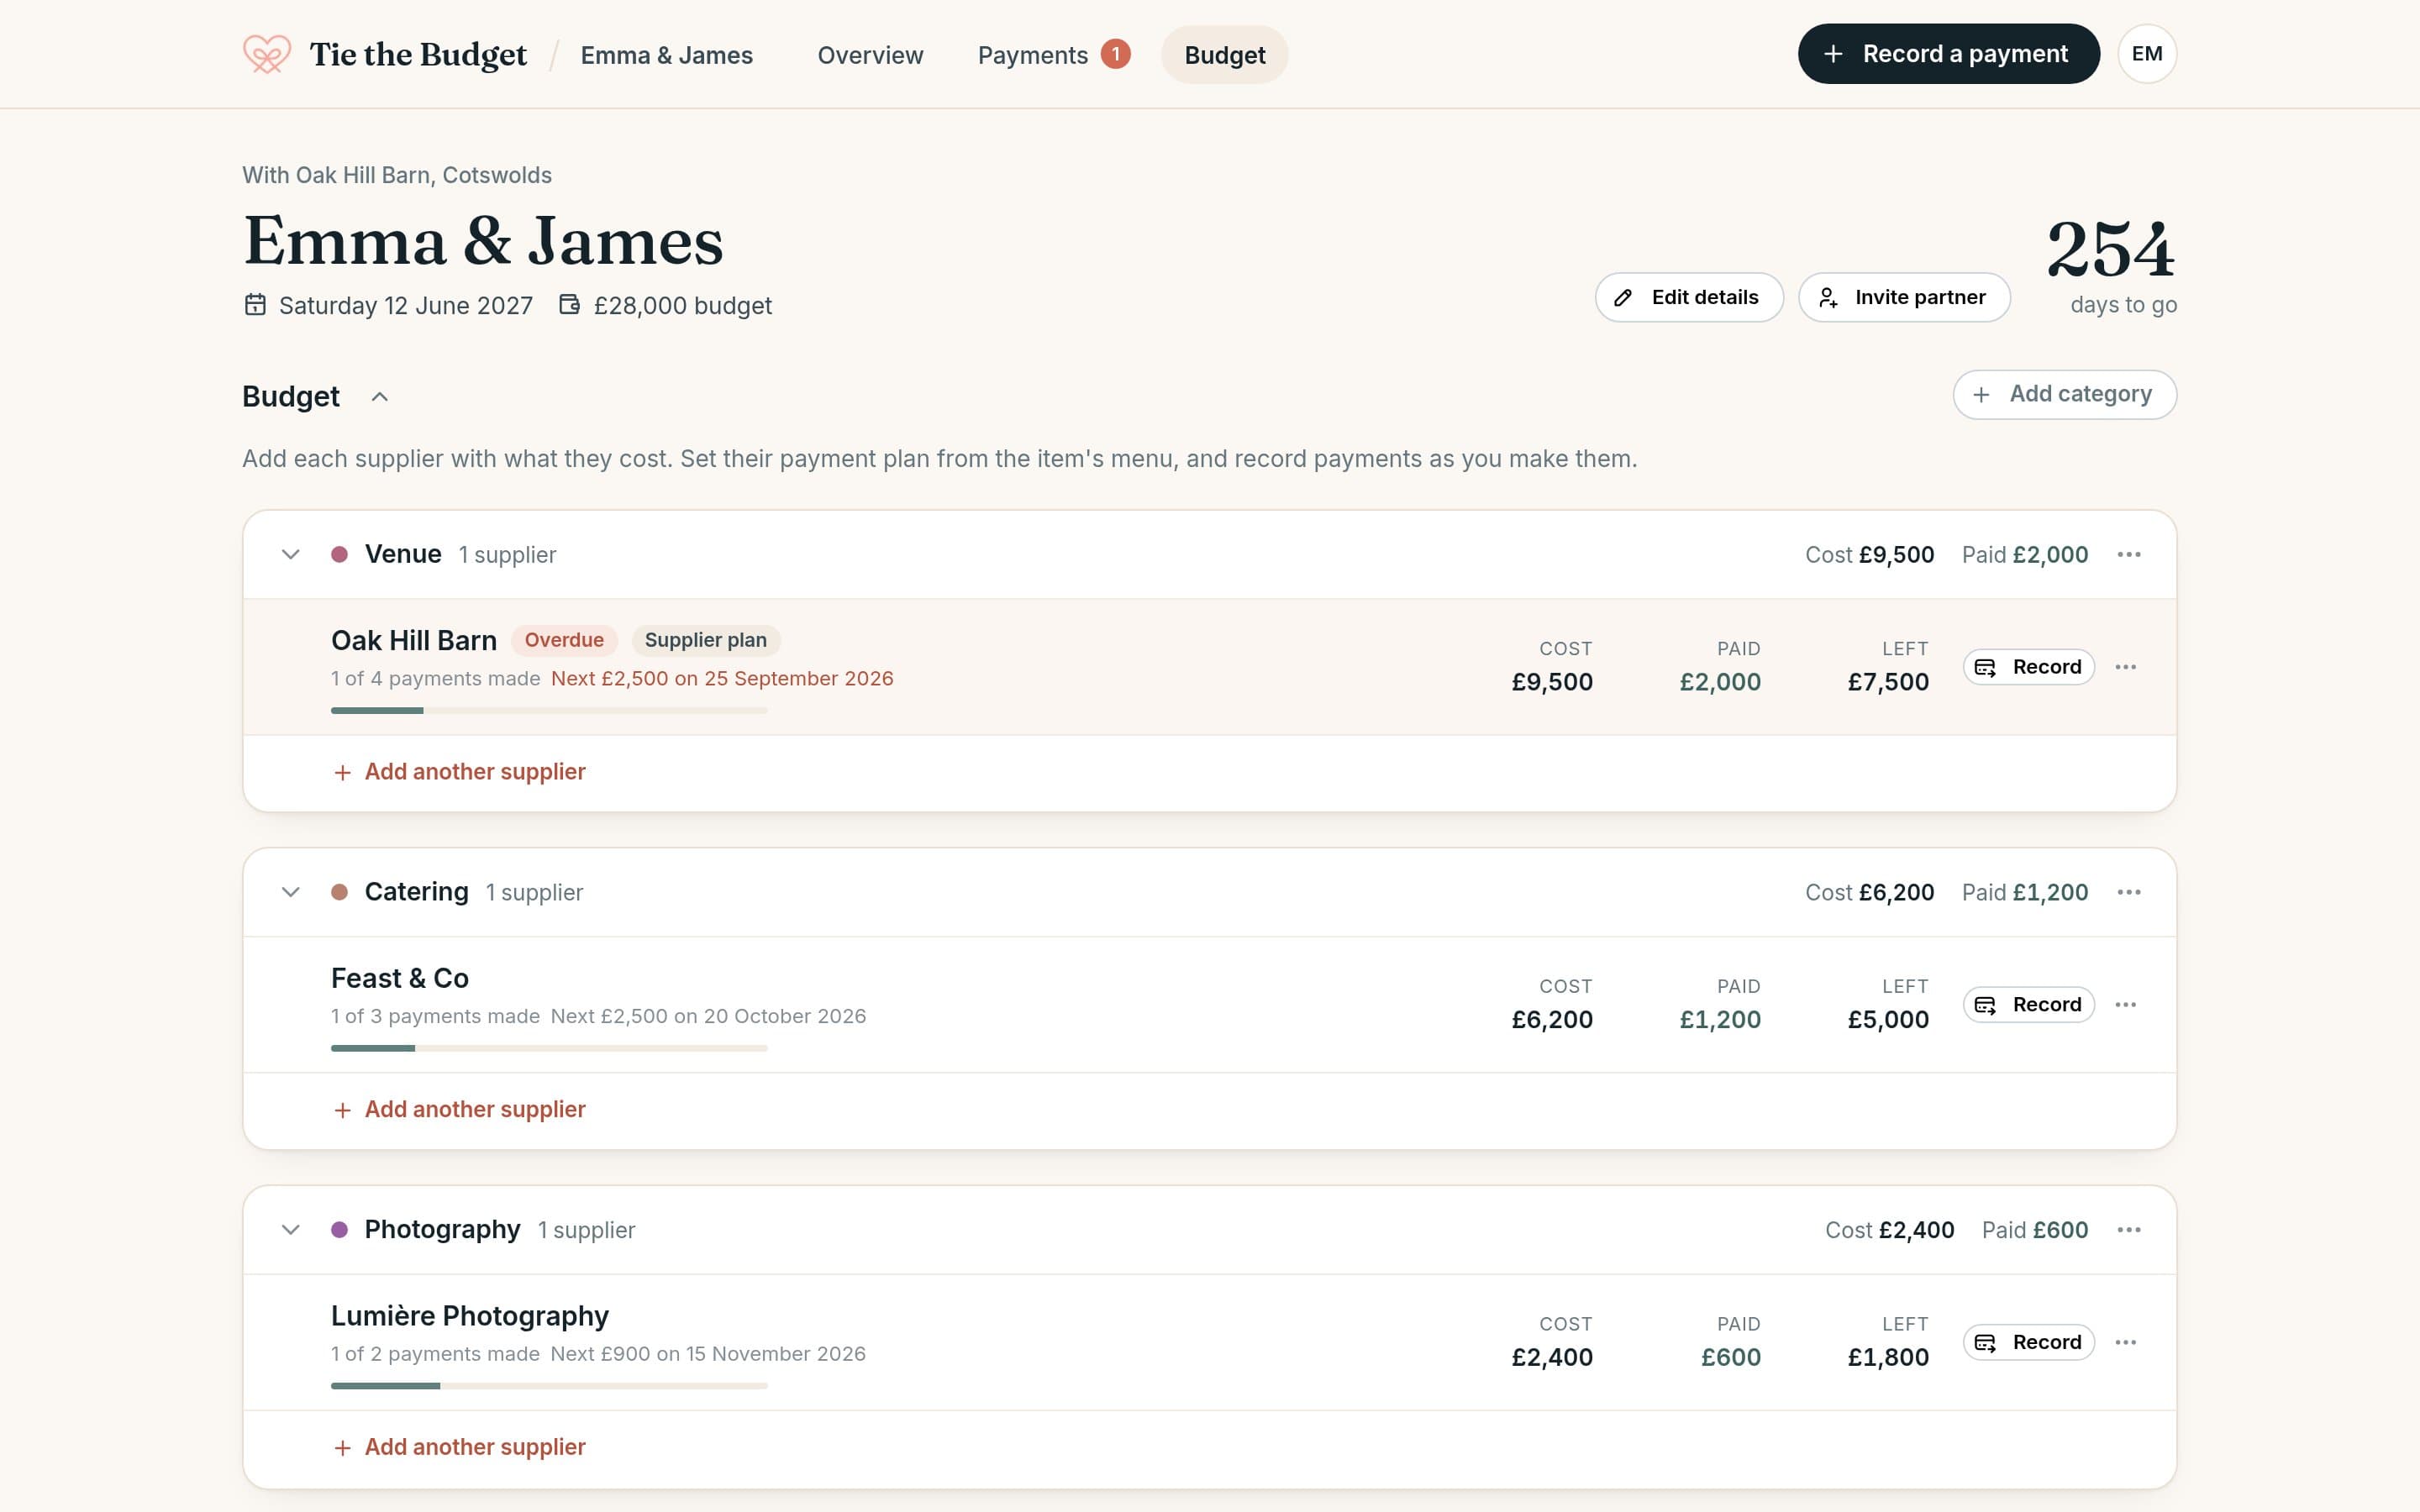Click the payments notification badge showing 1

click(1116, 54)
